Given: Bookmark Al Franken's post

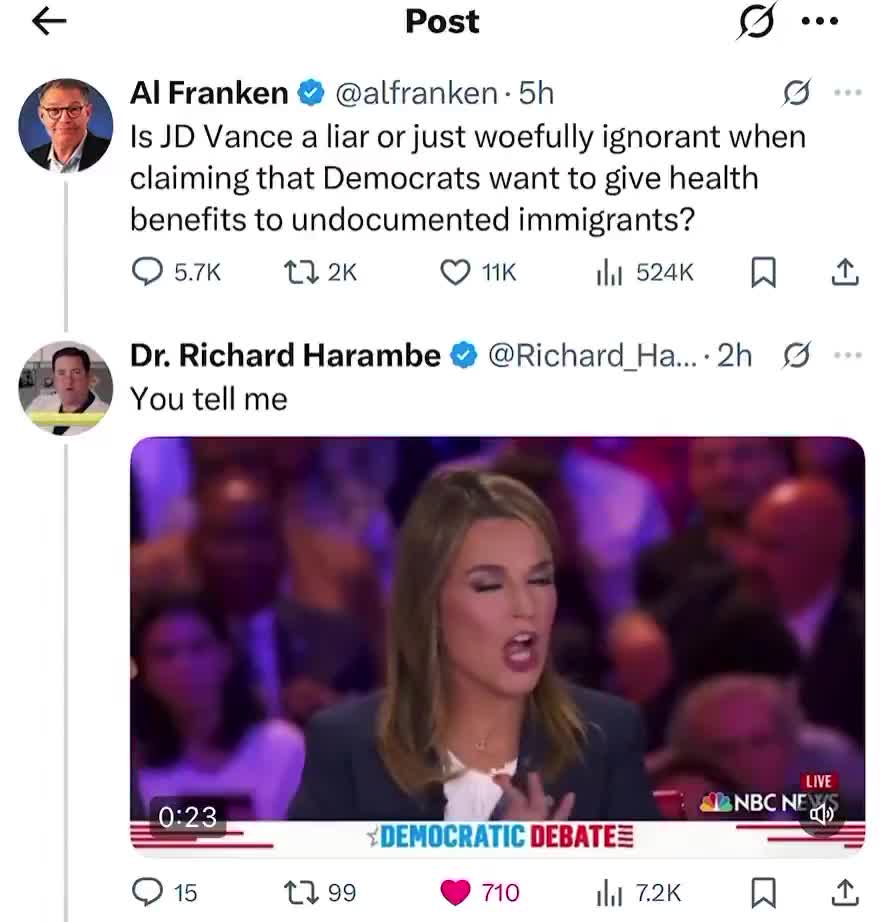Looking at the screenshot, I should pyautogui.click(x=763, y=271).
